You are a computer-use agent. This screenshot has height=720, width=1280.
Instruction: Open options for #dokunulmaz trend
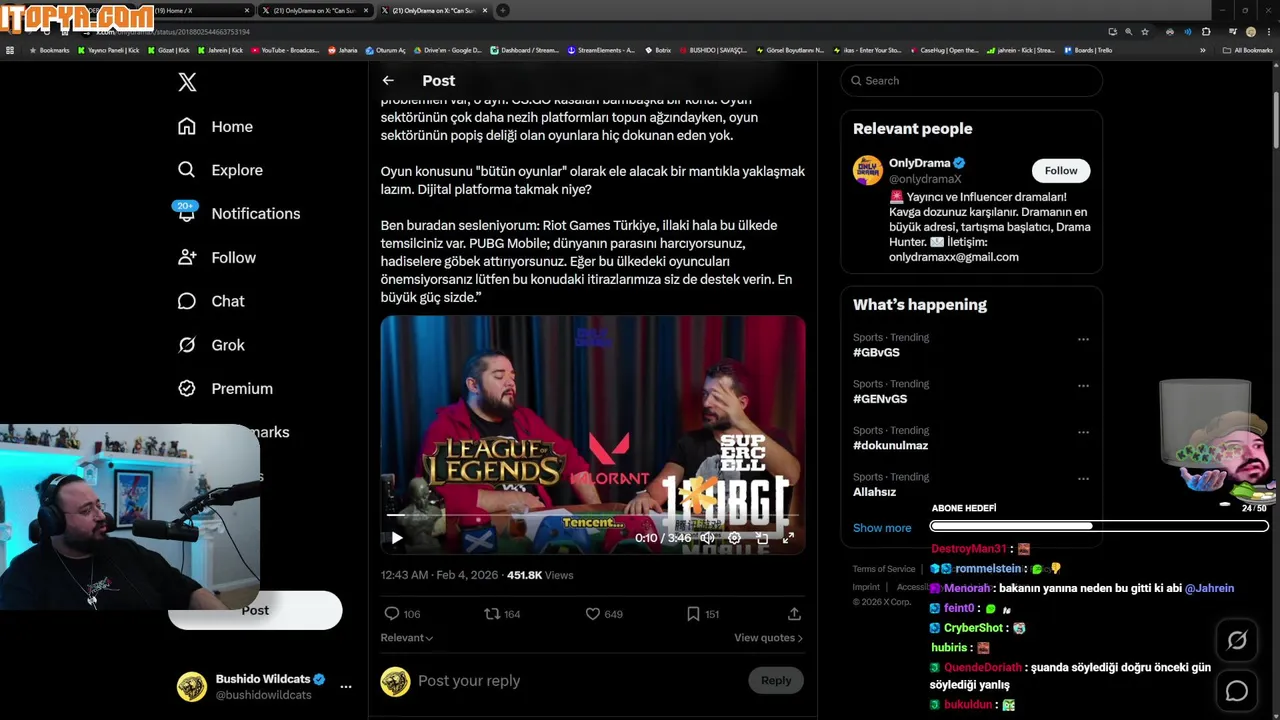[x=1083, y=432]
